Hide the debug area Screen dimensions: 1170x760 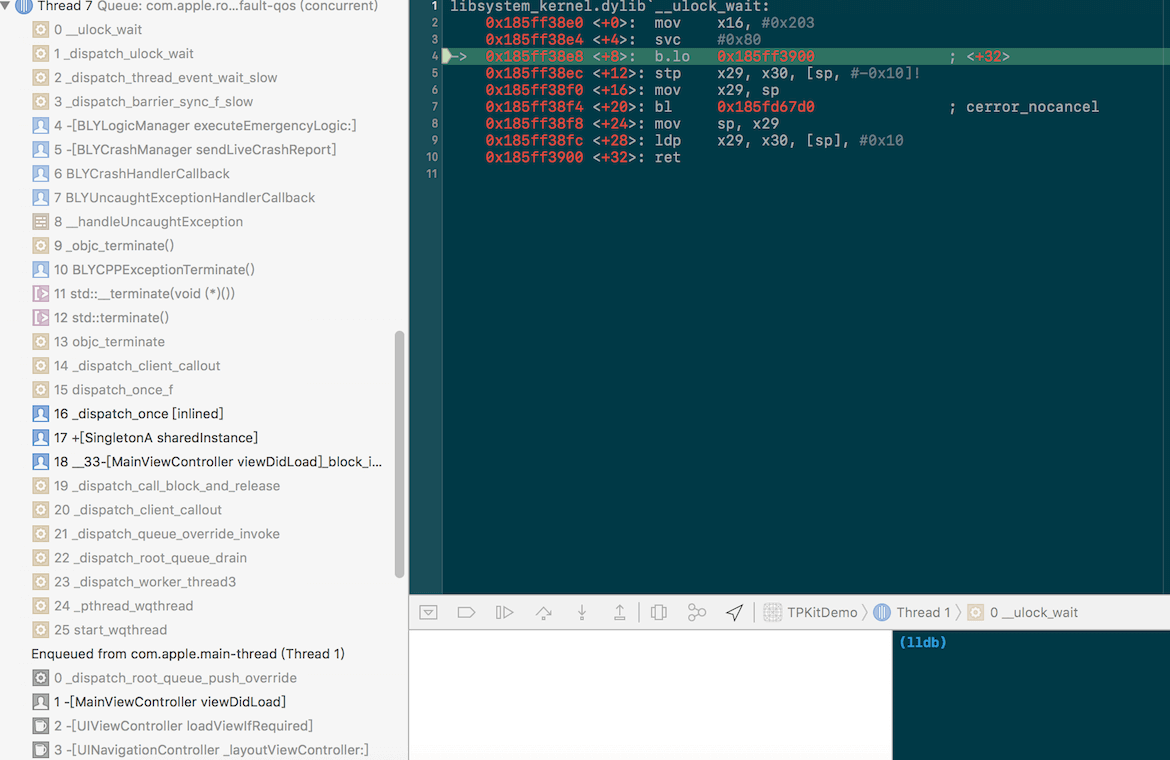tap(428, 612)
